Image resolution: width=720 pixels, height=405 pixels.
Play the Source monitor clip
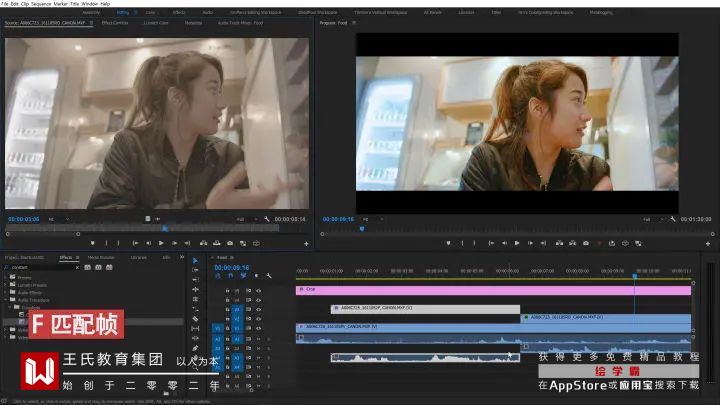[161, 243]
